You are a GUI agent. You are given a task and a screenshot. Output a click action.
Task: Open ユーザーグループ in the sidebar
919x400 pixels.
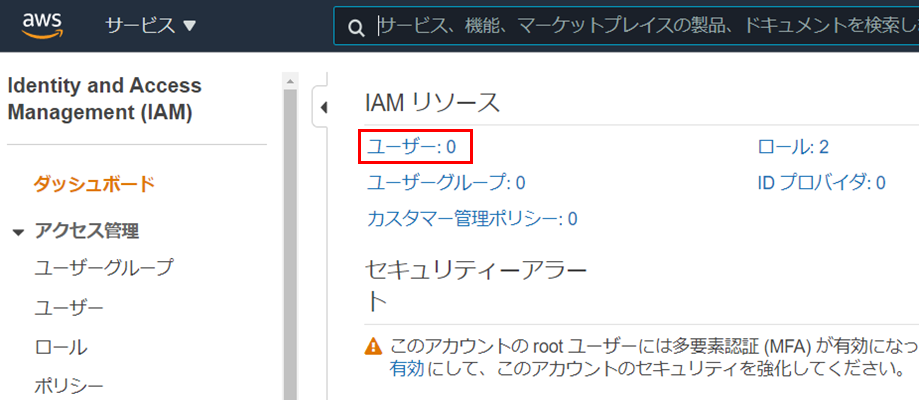click(x=104, y=267)
